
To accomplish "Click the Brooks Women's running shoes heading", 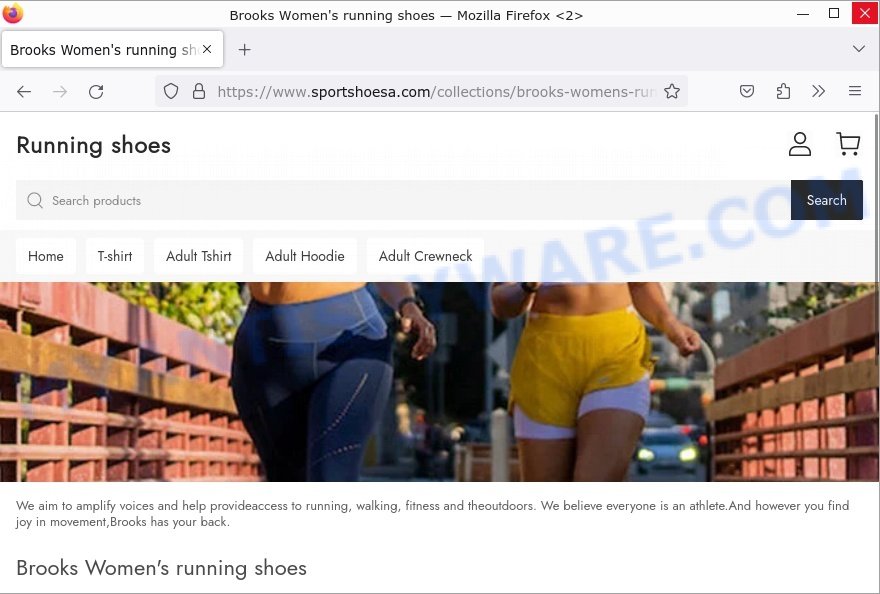I will tap(162, 568).
